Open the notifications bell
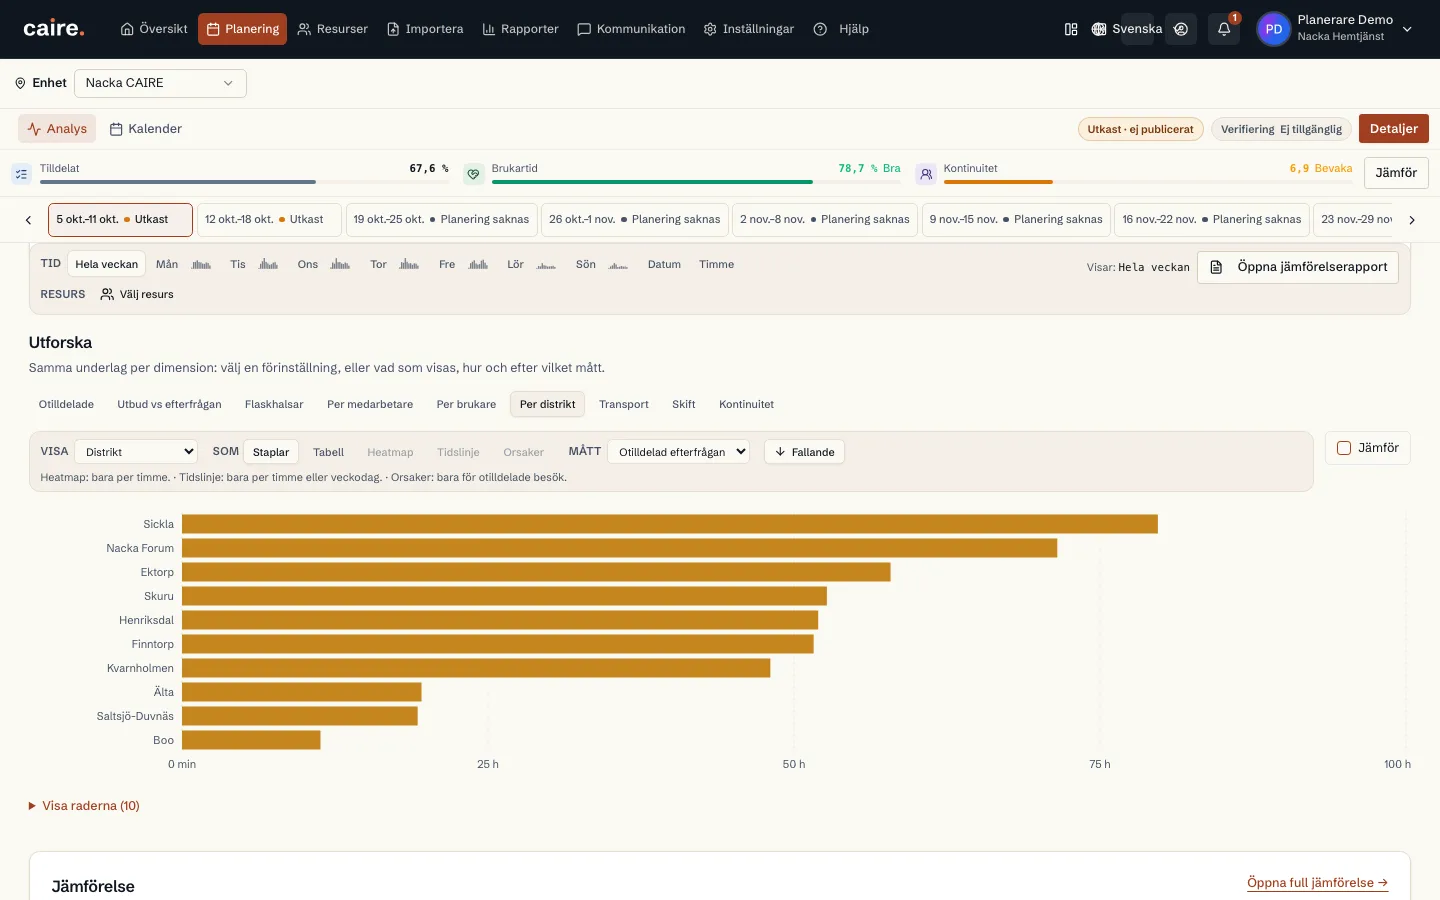The height and width of the screenshot is (900, 1440). (1224, 29)
